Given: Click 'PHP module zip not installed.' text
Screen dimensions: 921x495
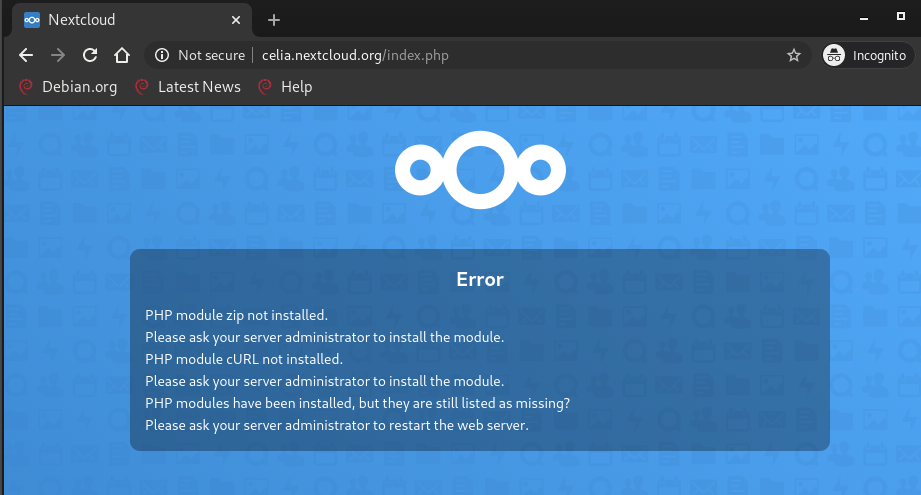Looking at the screenshot, I should [237, 315].
